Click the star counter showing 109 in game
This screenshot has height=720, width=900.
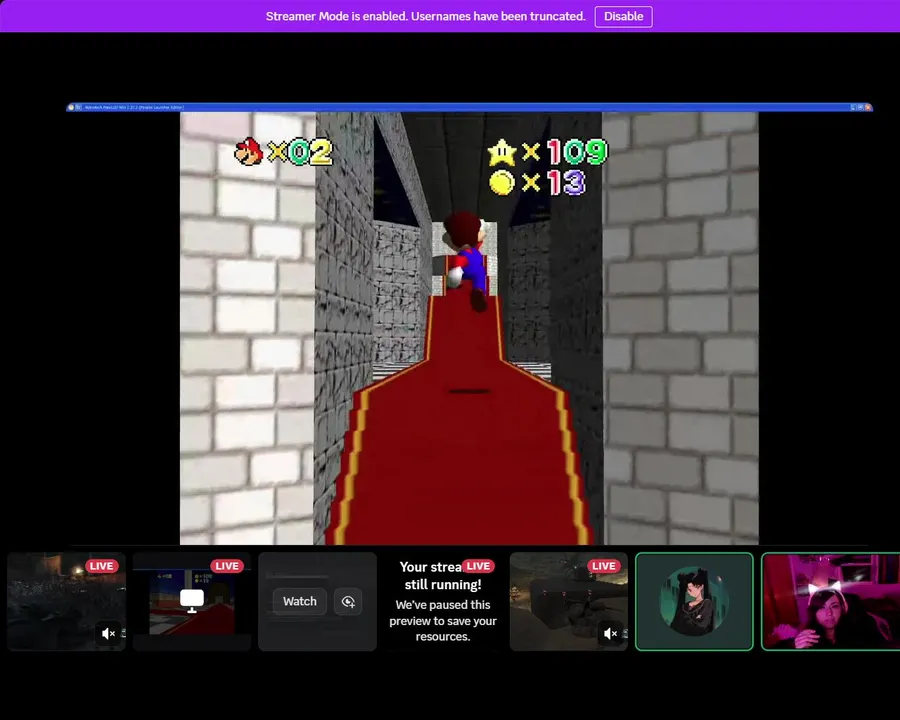546,152
